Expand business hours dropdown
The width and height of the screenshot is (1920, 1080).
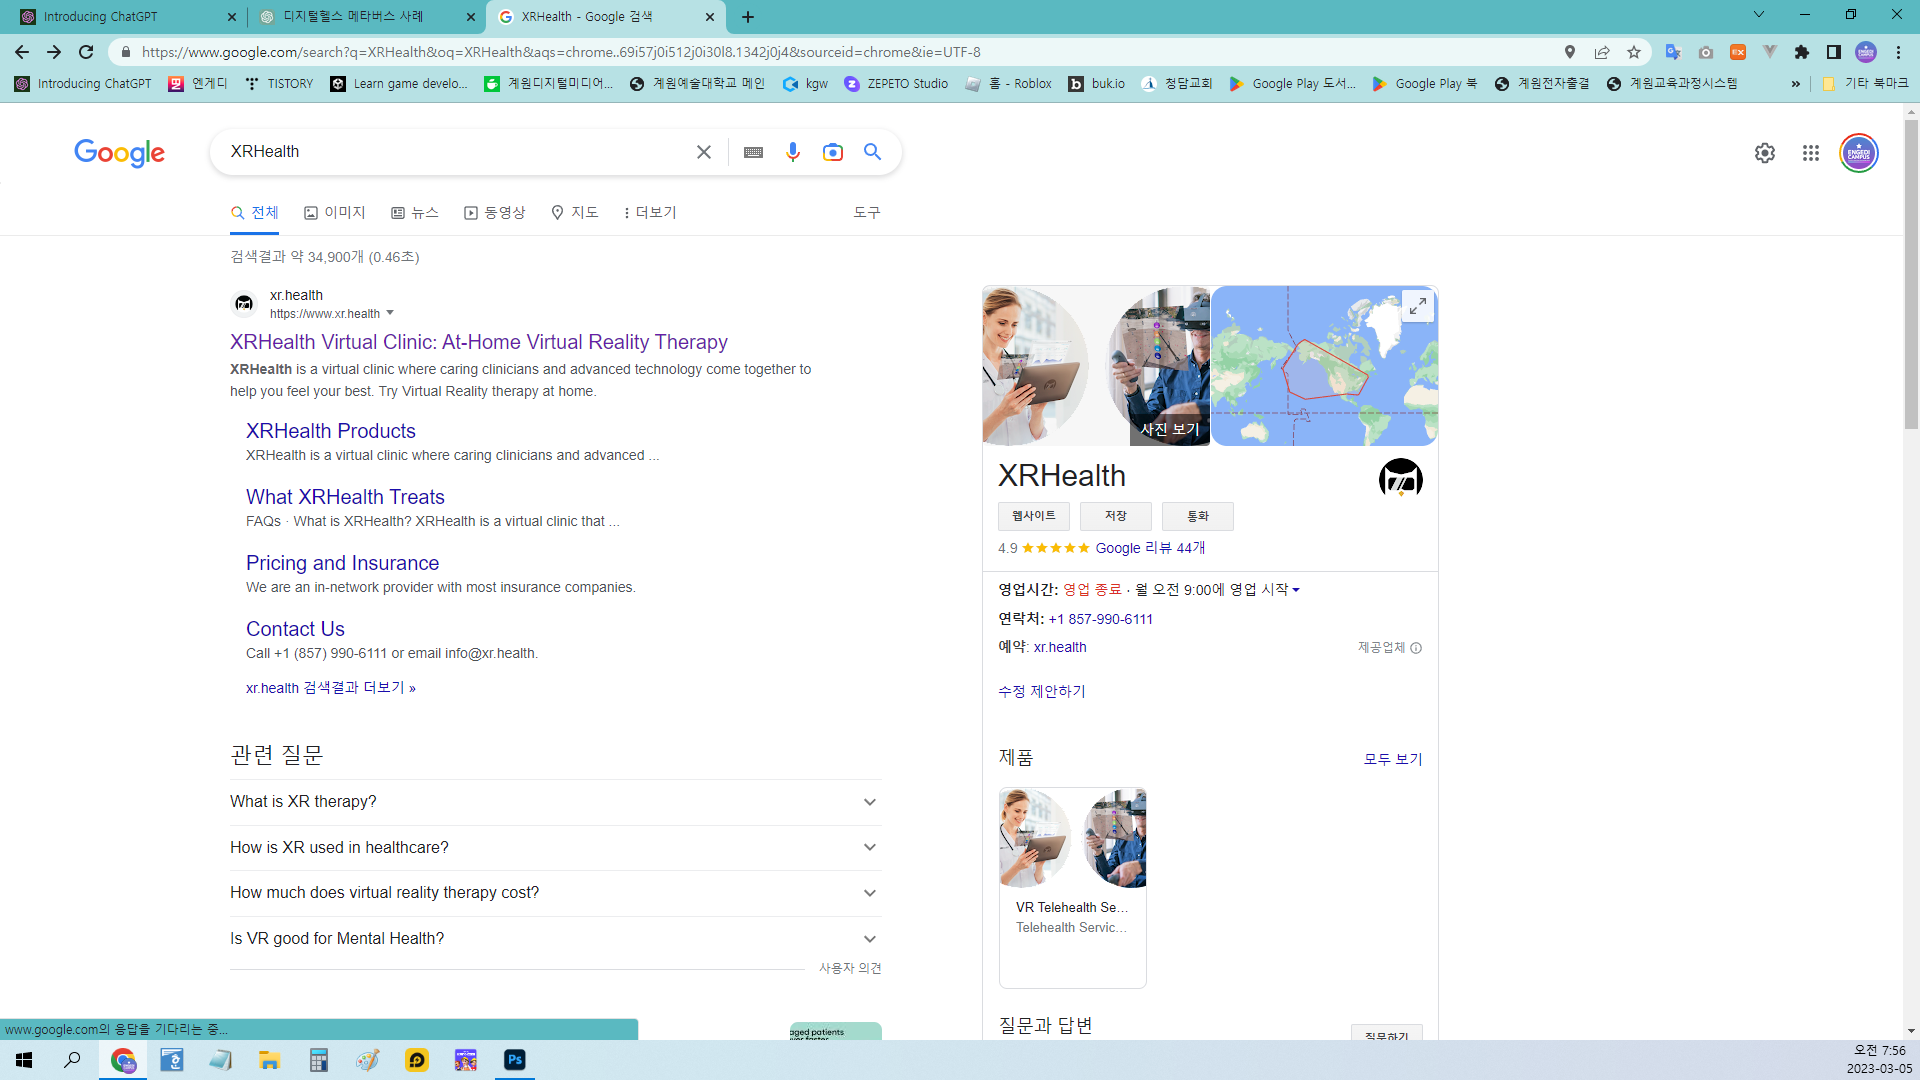[1296, 590]
